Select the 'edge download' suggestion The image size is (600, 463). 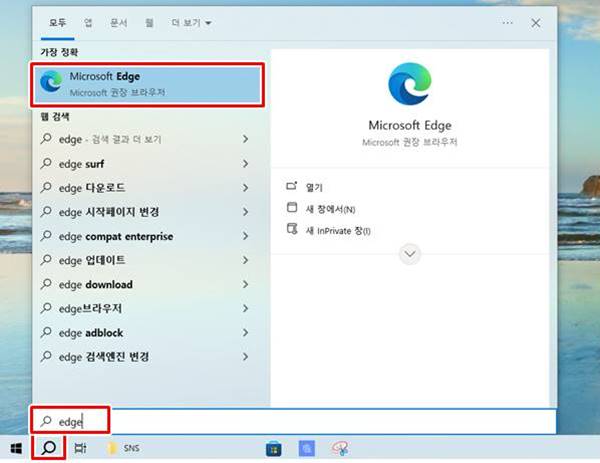[x=145, y=284]
